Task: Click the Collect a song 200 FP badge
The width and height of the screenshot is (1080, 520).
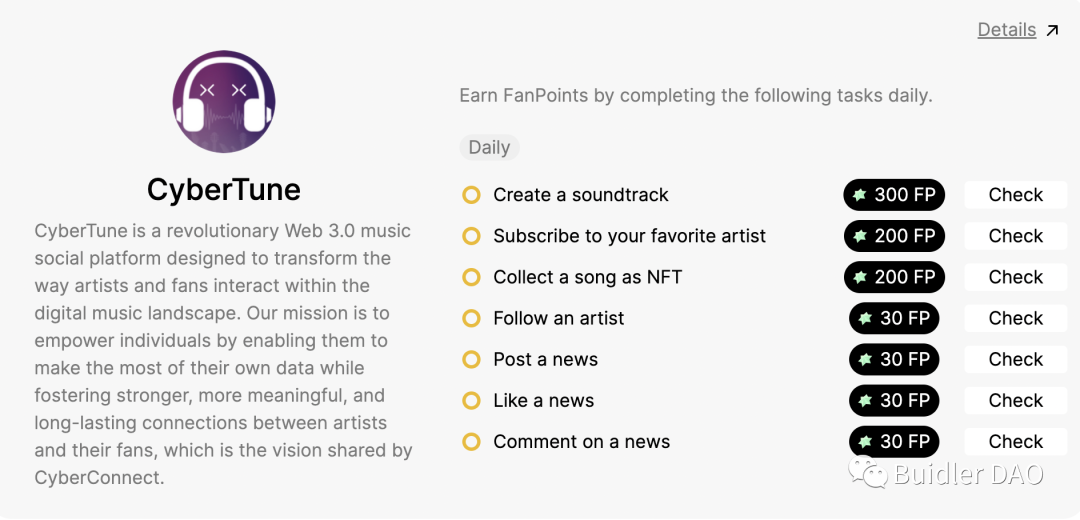Action: (894, 277)
